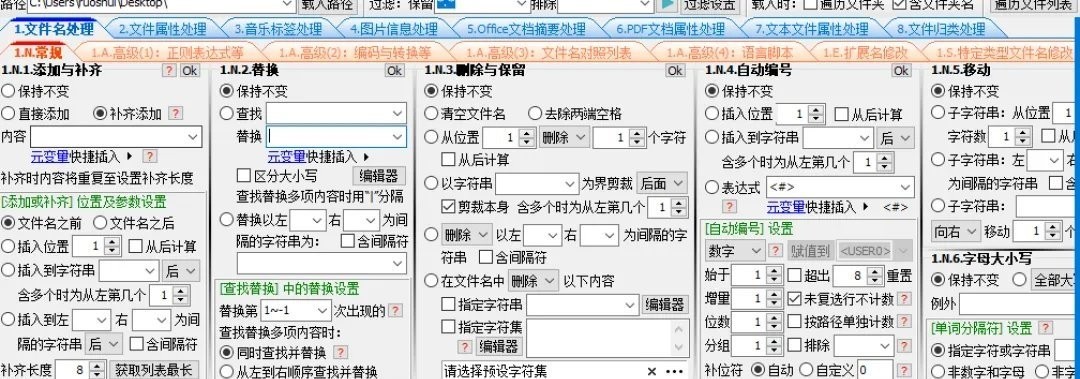Enable 区分大小写 checkbox

[x=244, y=175]
